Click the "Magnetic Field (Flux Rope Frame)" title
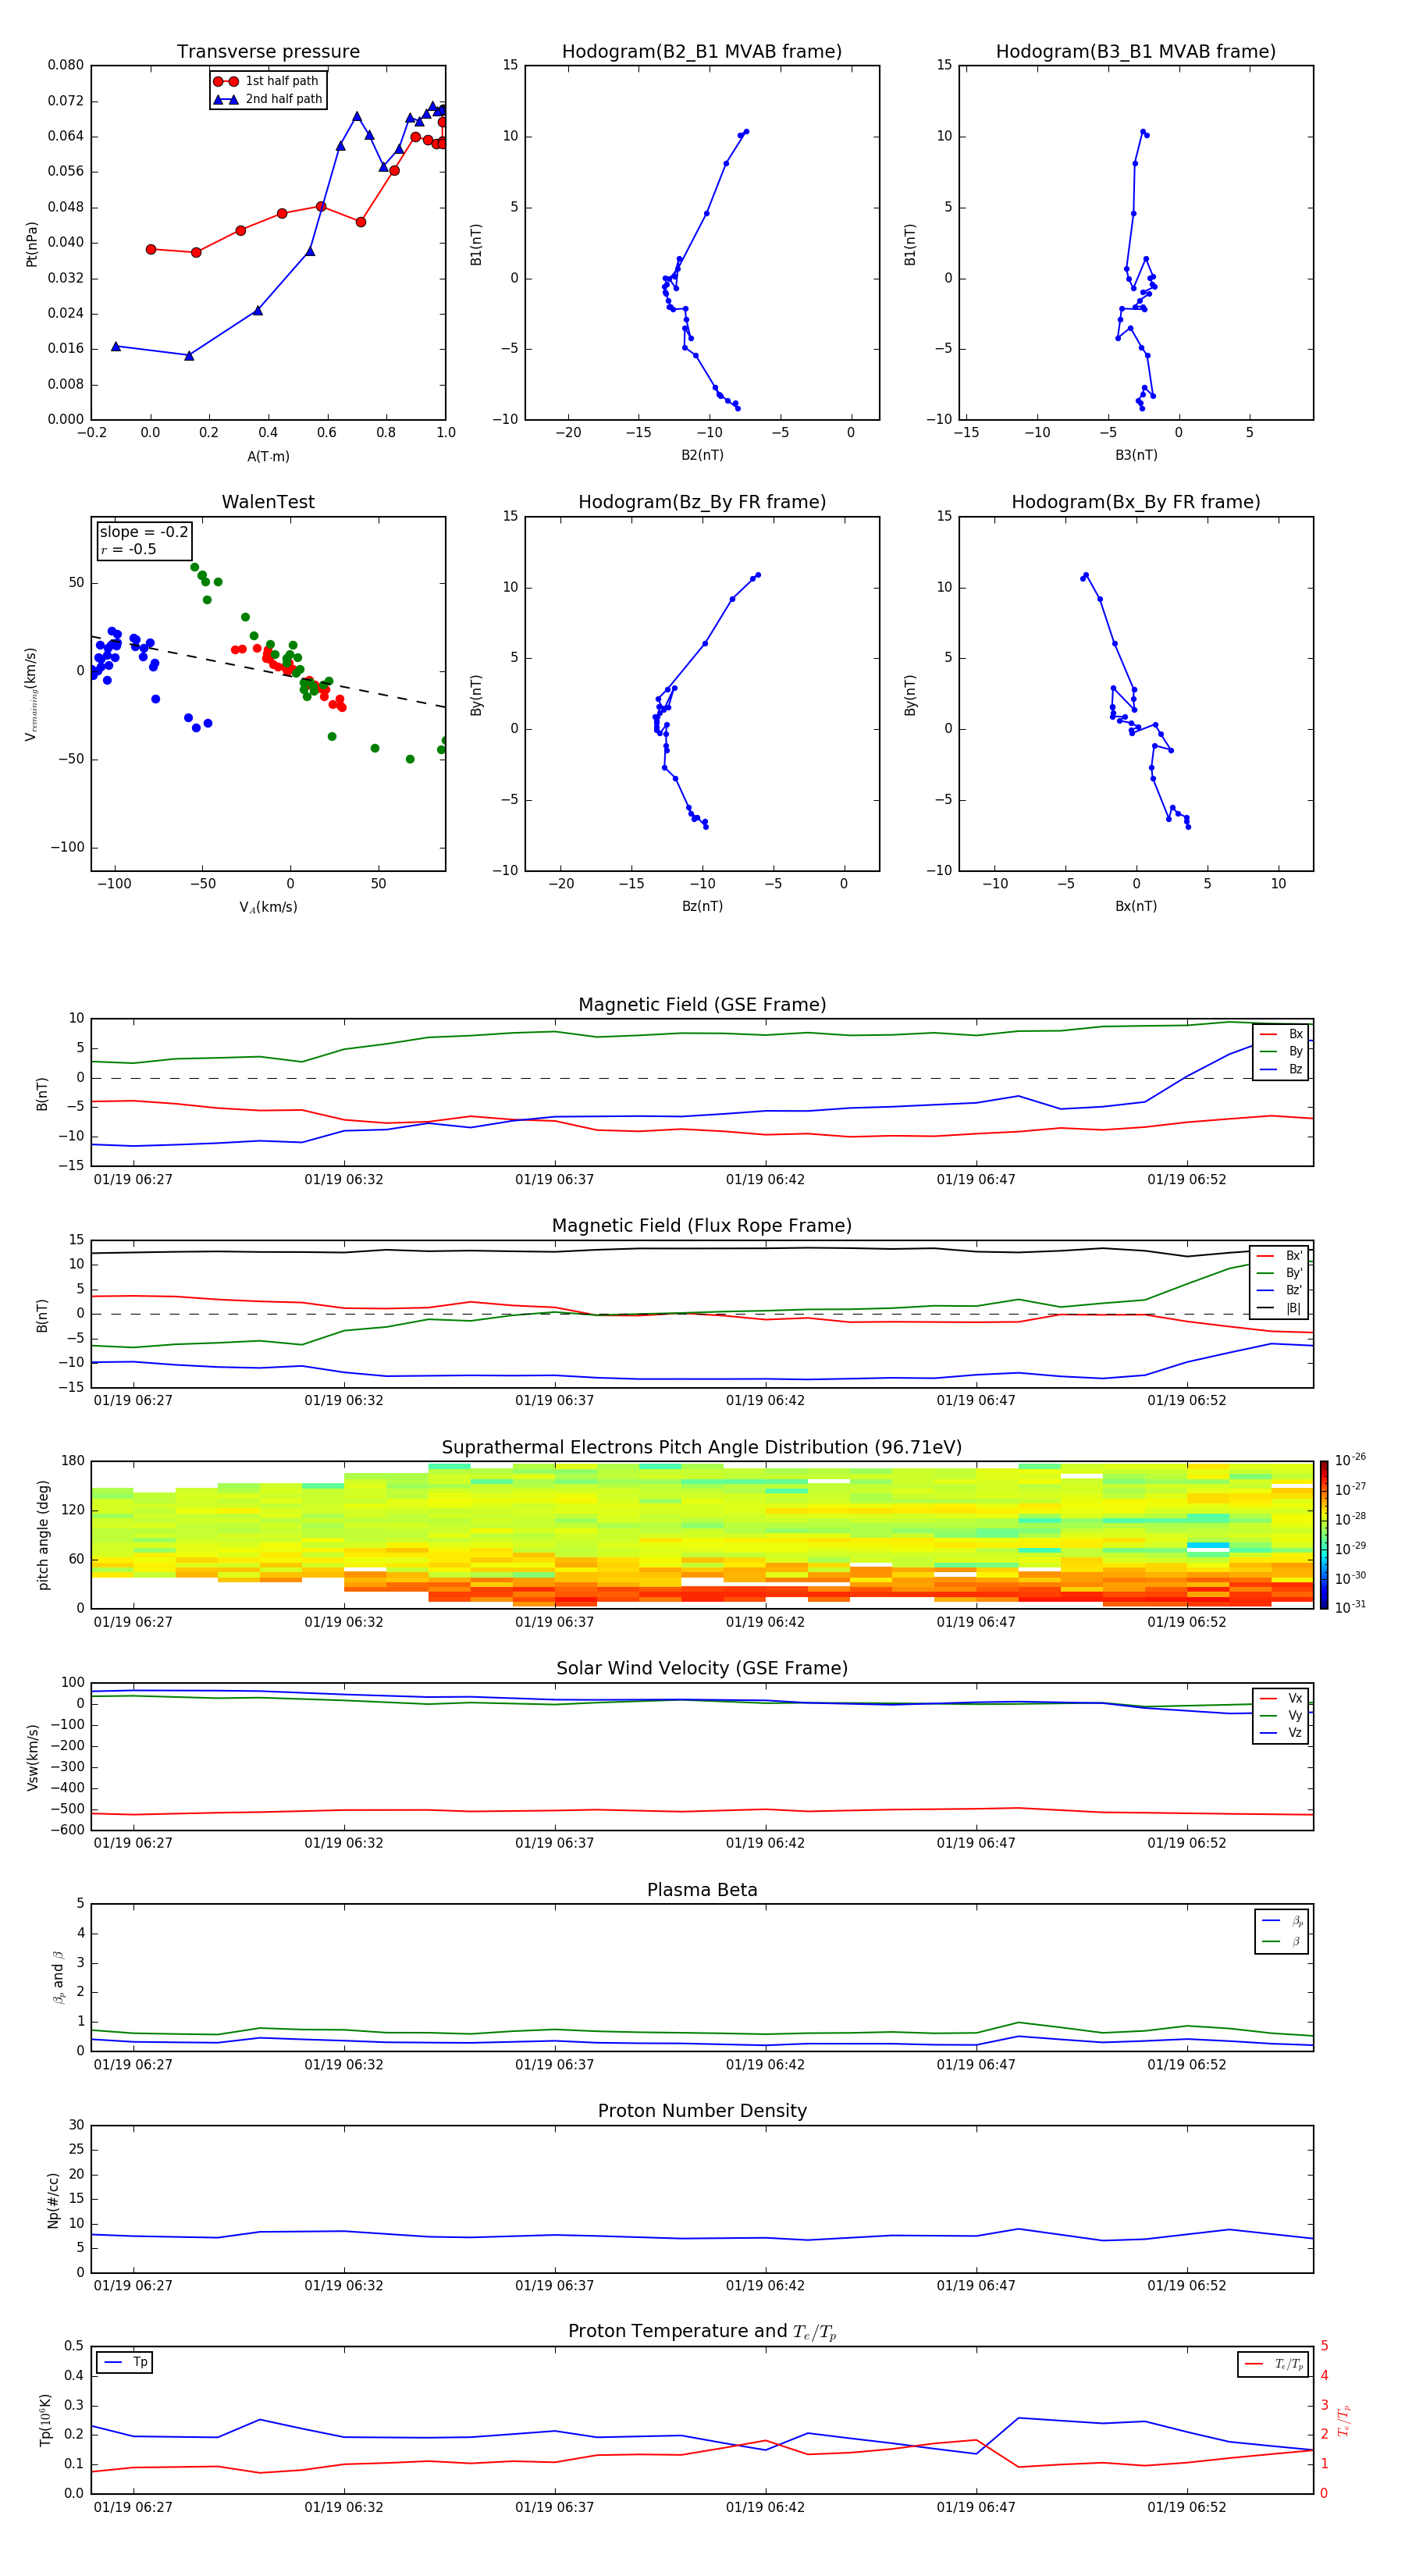The image size is (1405, 2576). click(x=702, y=1226)
